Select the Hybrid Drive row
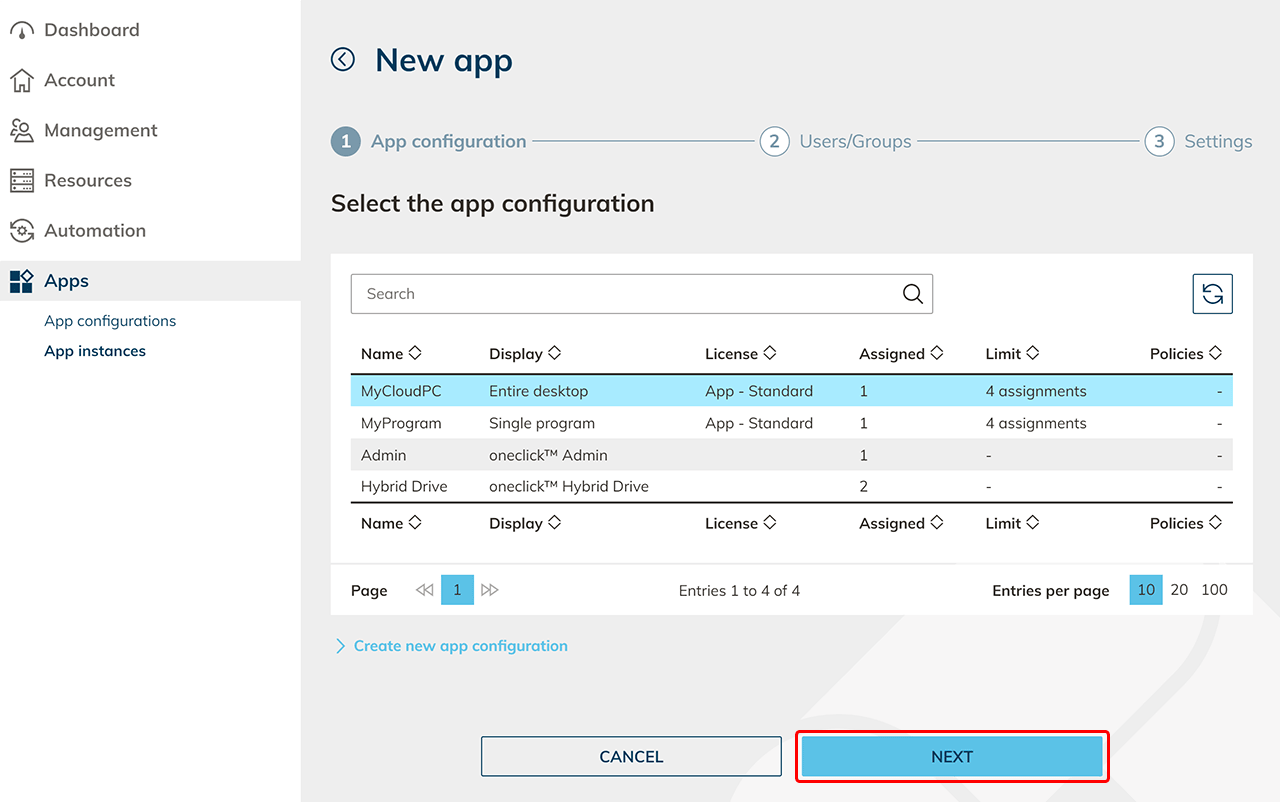The height and width of the screenshot is (802, 1280). pos(790,487)
